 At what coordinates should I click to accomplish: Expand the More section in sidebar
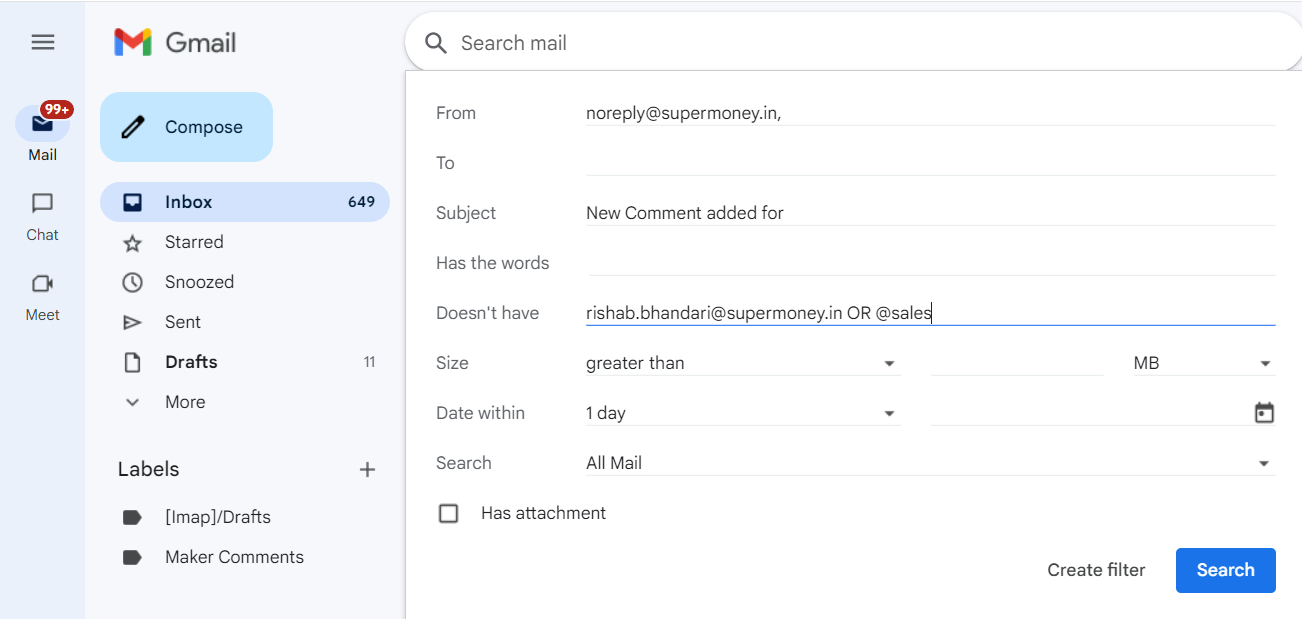click(185, 401)
